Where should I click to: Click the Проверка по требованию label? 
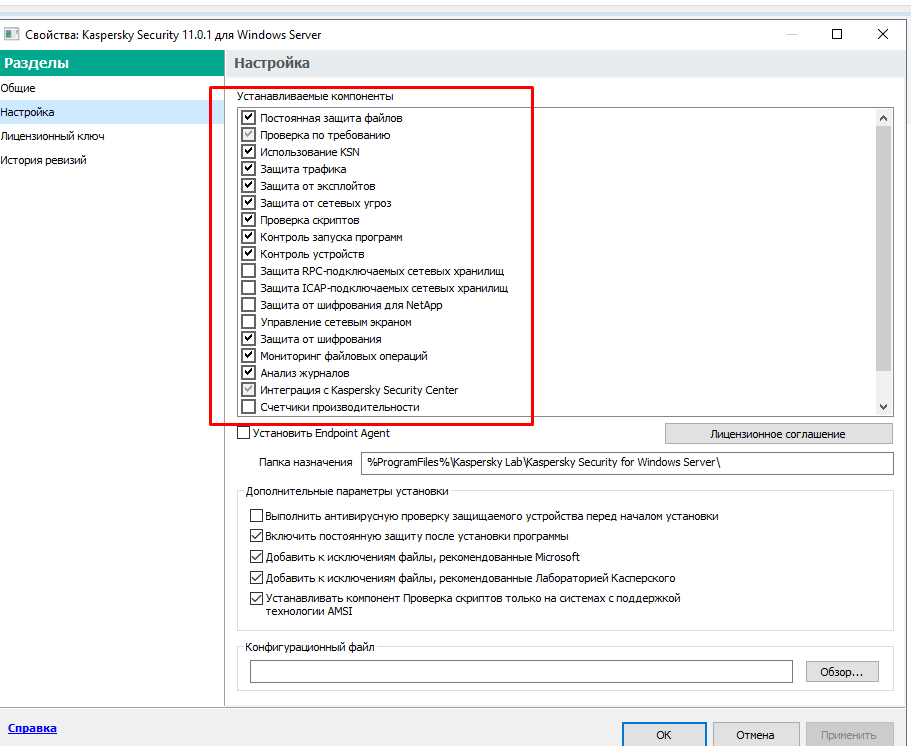[x=325, y=135]
